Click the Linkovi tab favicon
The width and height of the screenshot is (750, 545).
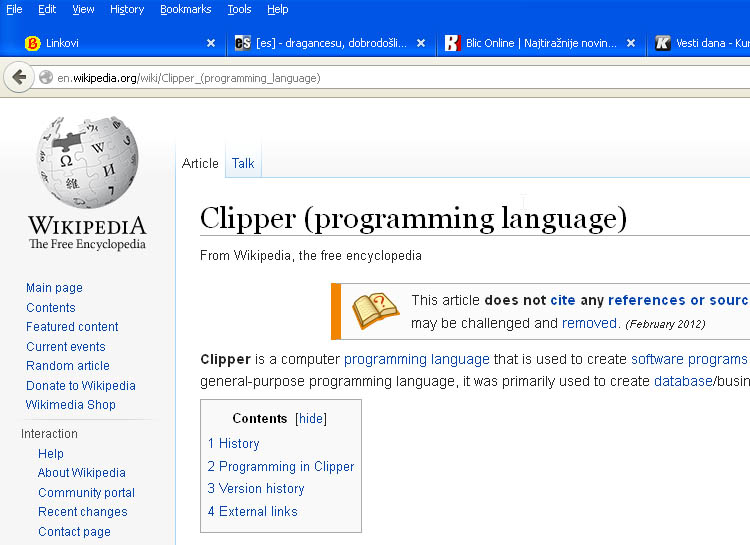33,43
